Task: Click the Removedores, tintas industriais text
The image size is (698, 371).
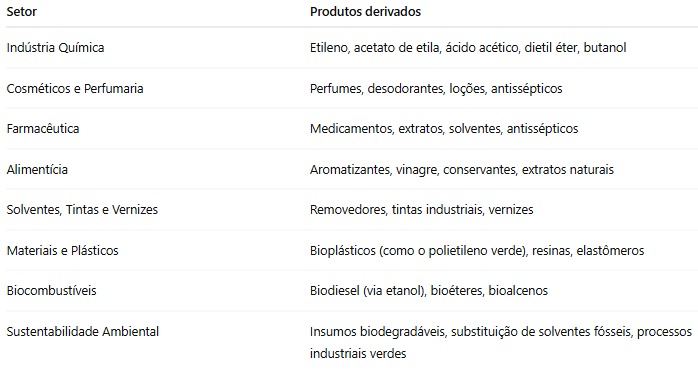Action: 396,210
